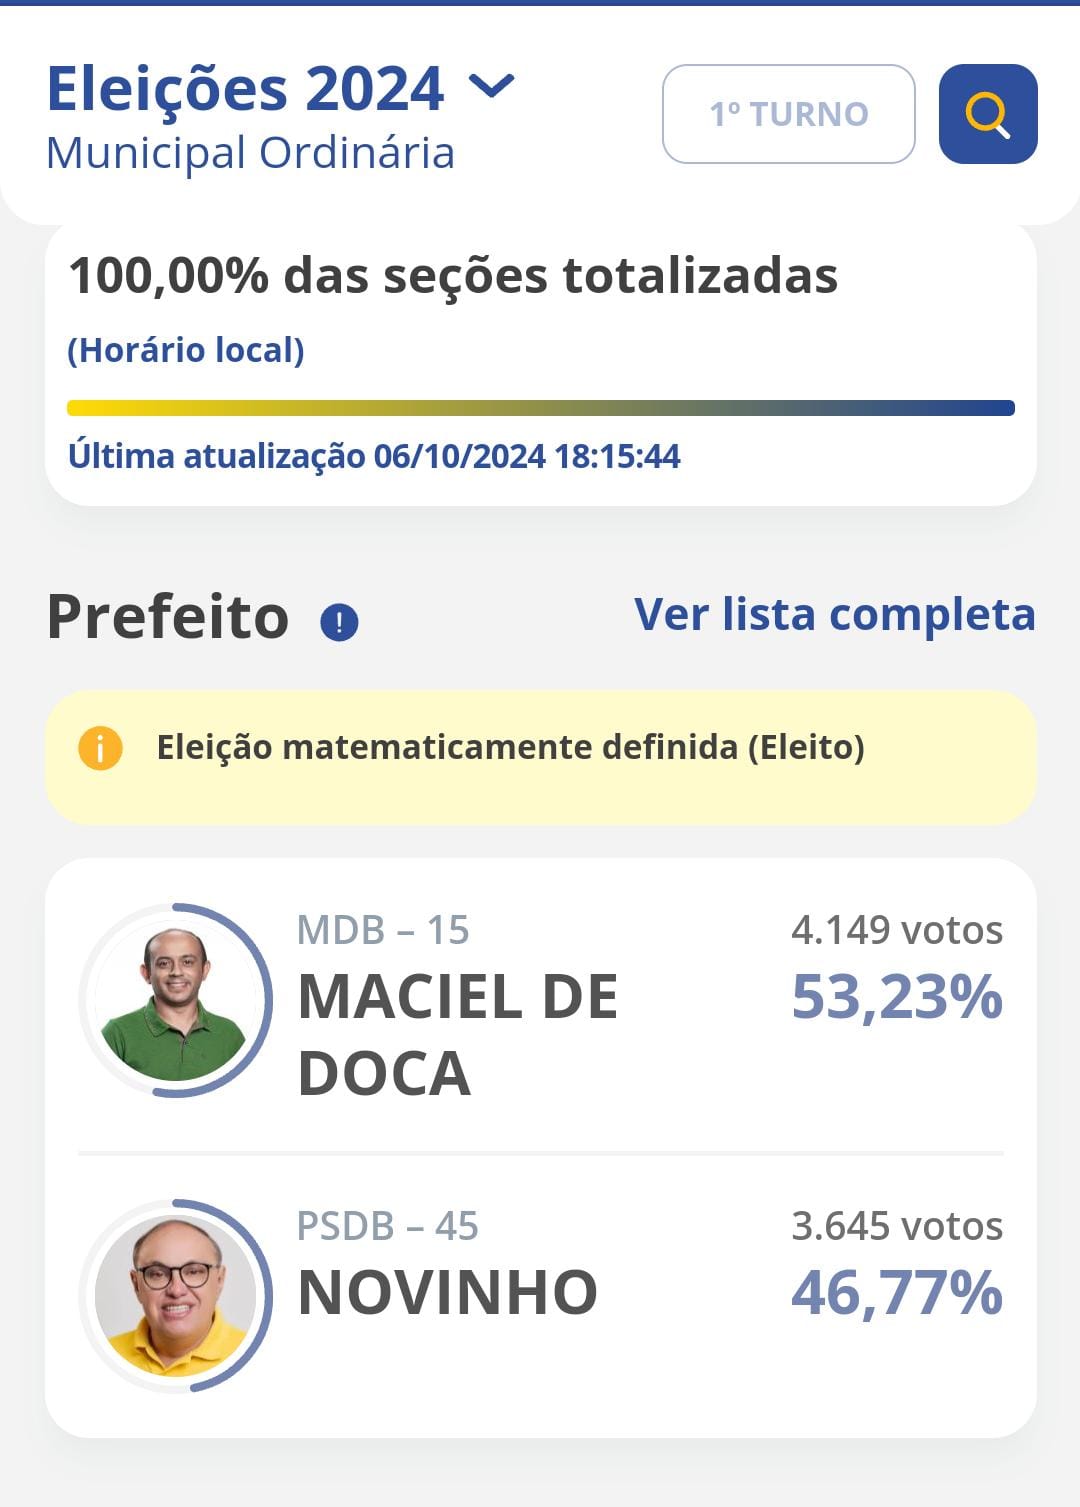Open the 1º TURNO selector
Viewport: 1080px width, 1507px height.
(x=789, y=114)
